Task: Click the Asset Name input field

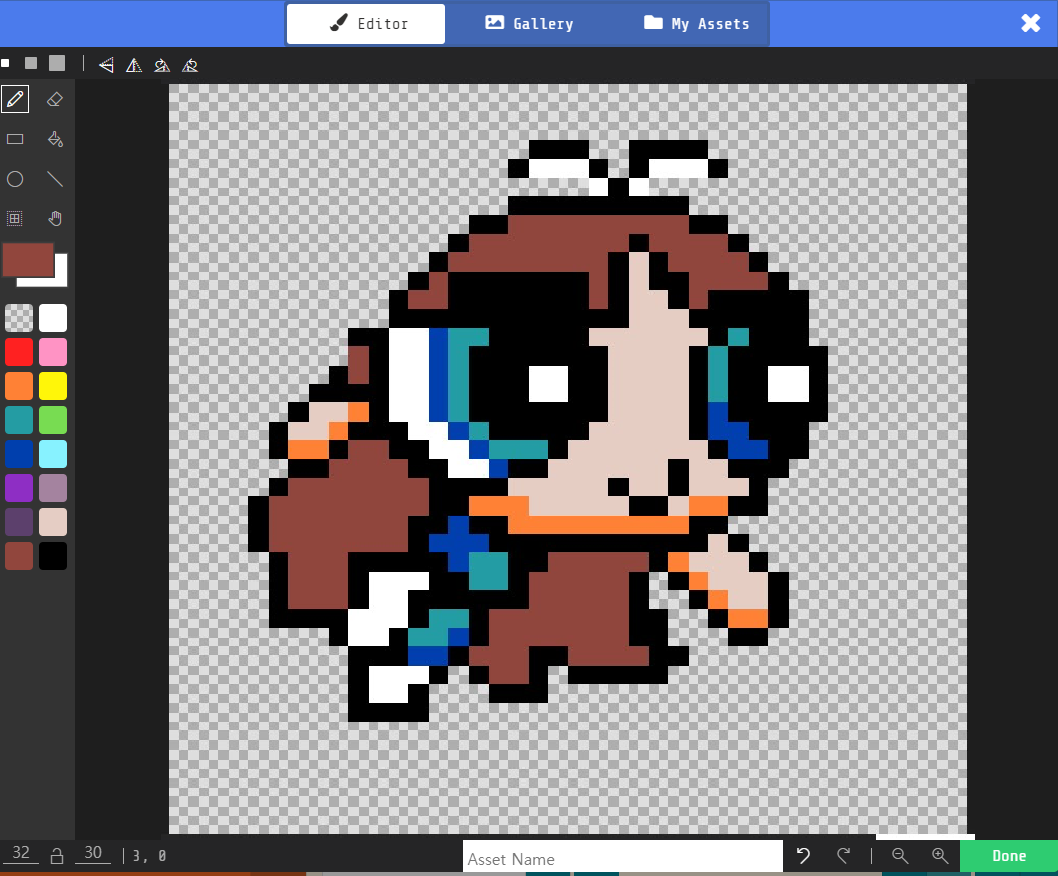Action: click(x=622, y=858)
